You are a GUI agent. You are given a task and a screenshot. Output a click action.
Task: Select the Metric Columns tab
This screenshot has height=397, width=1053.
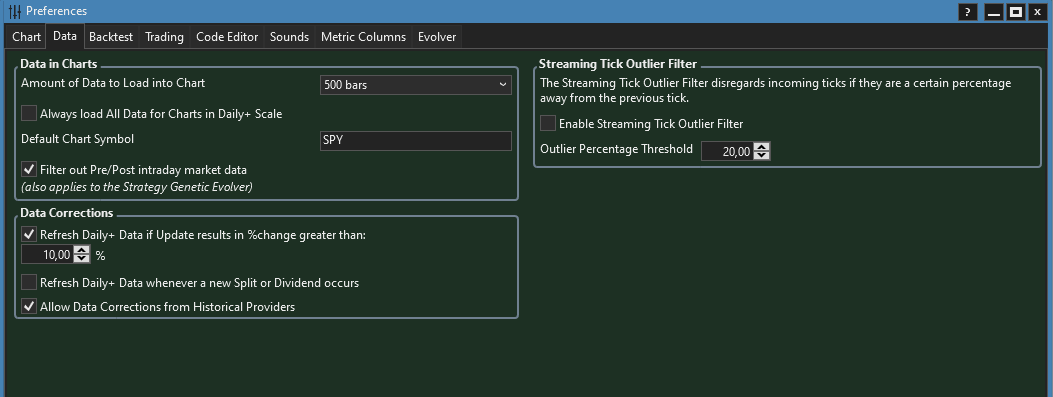click(x=363, y=37)
